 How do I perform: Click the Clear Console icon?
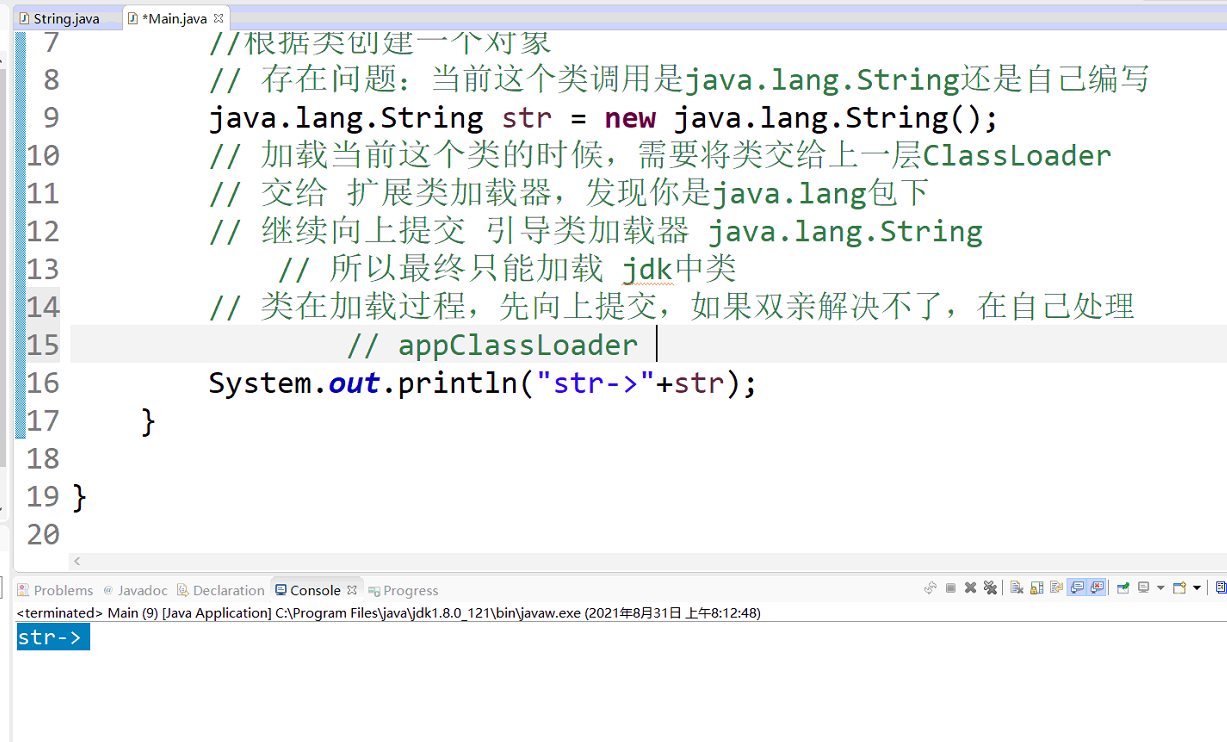coord(1016,588)
